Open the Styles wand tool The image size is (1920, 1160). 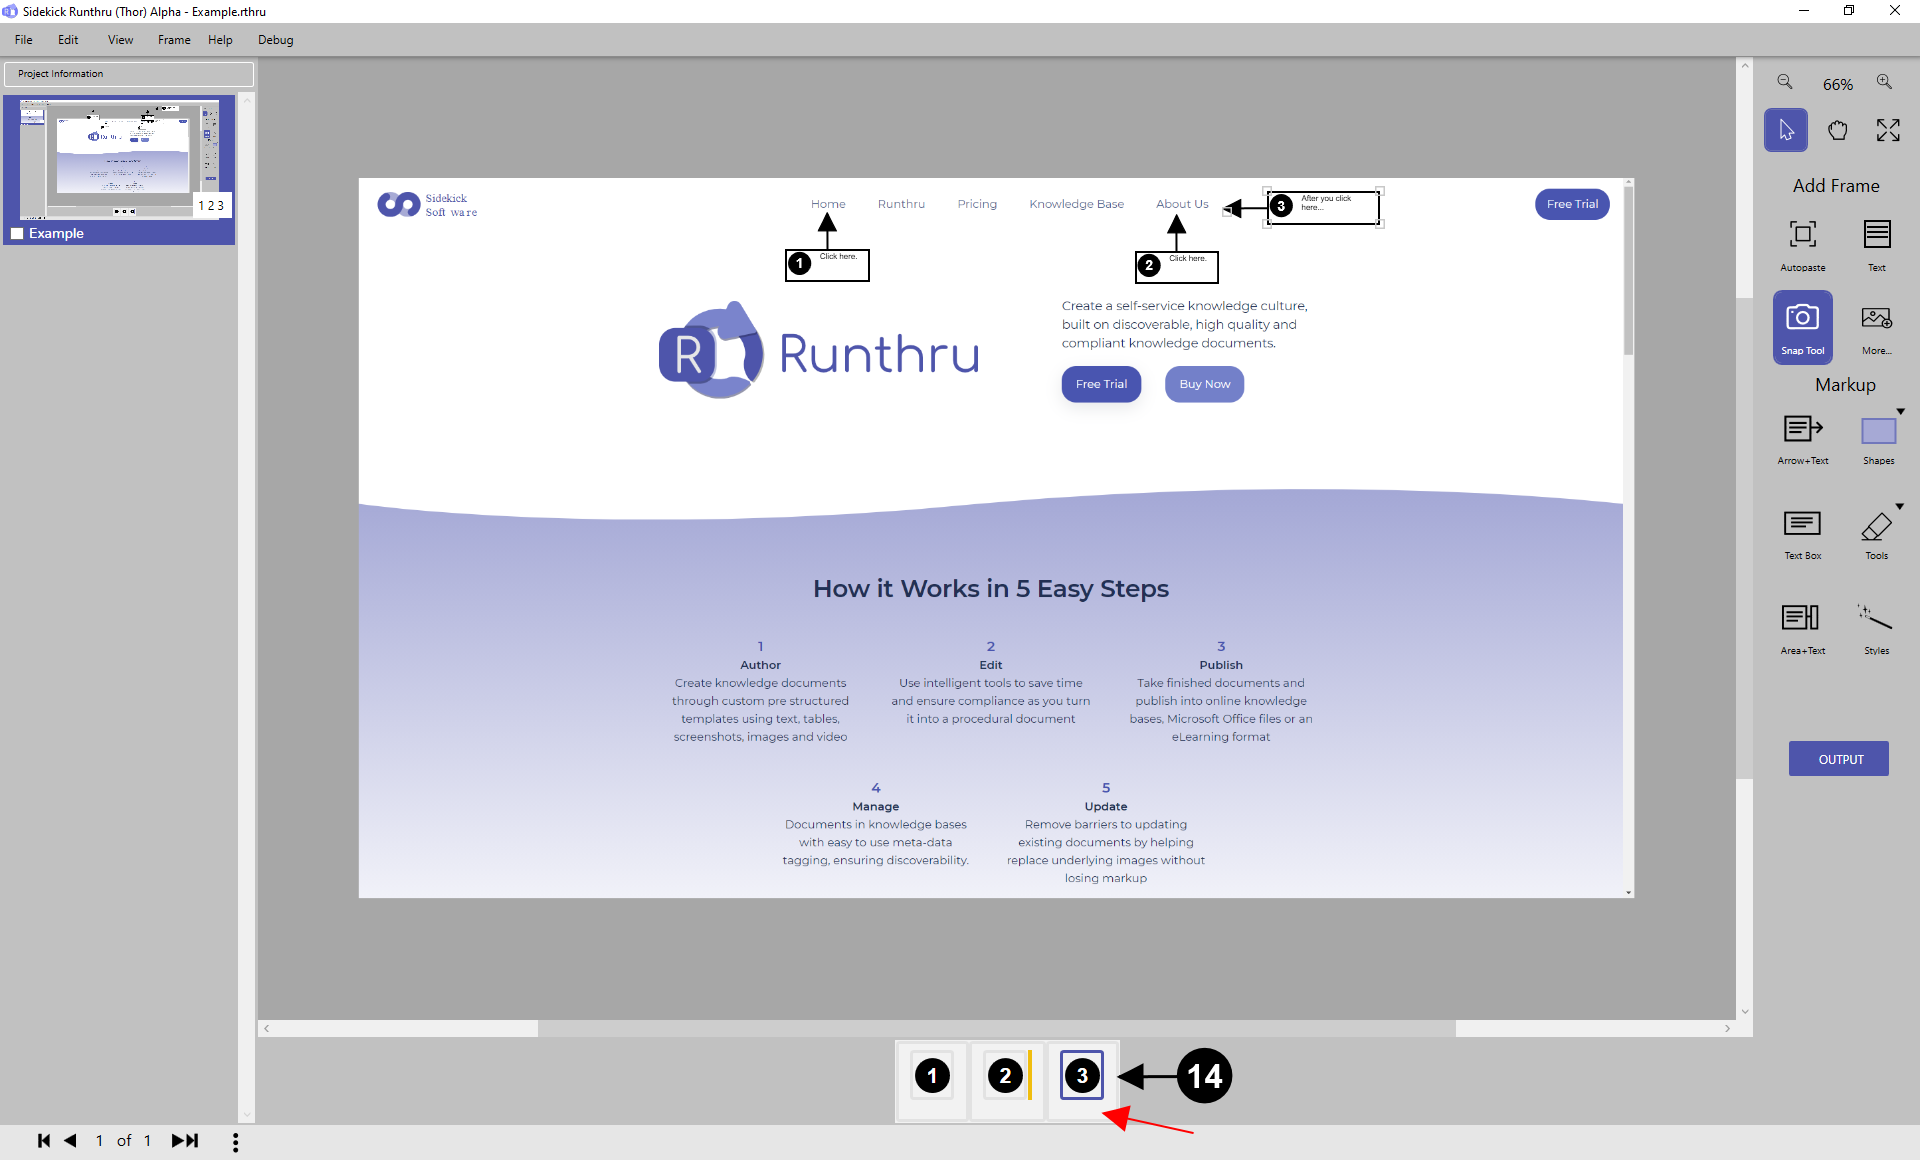pos(1876,628)
